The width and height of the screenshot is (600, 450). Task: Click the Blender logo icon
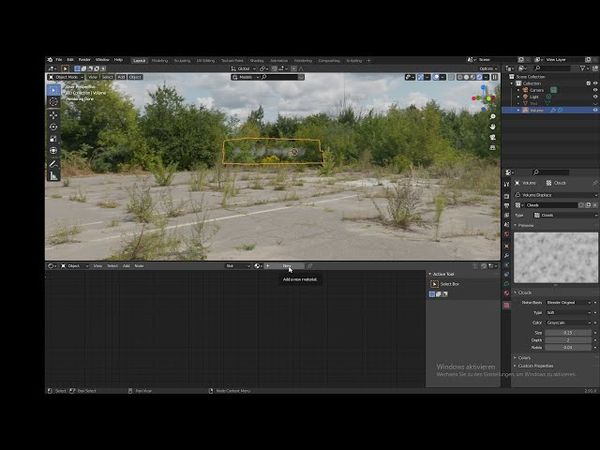click(50, 60)
